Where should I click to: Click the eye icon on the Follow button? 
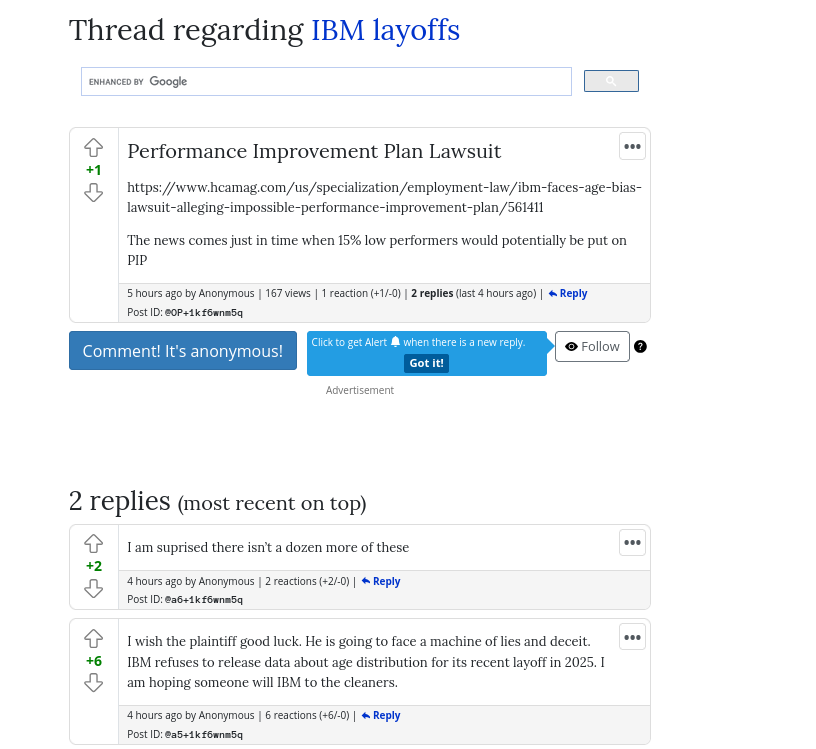tap(571, 346)
